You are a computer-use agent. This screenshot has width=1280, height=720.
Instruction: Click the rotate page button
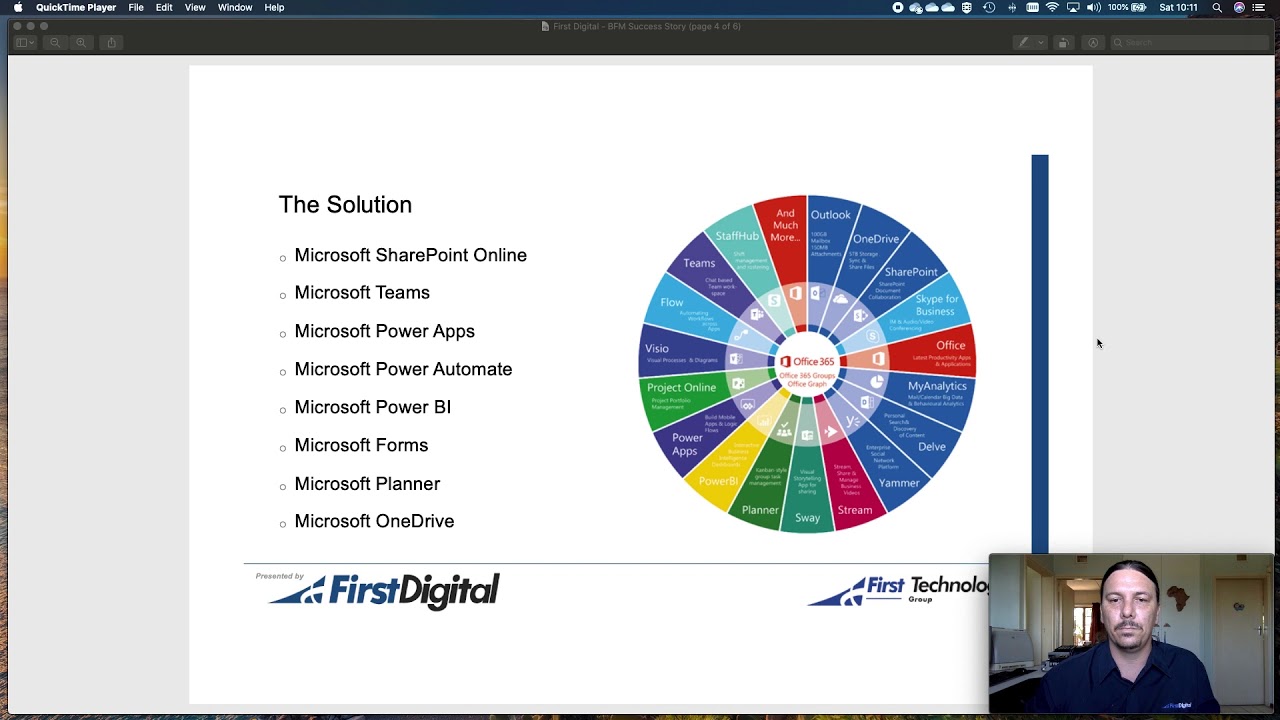tap(1063, 42)
